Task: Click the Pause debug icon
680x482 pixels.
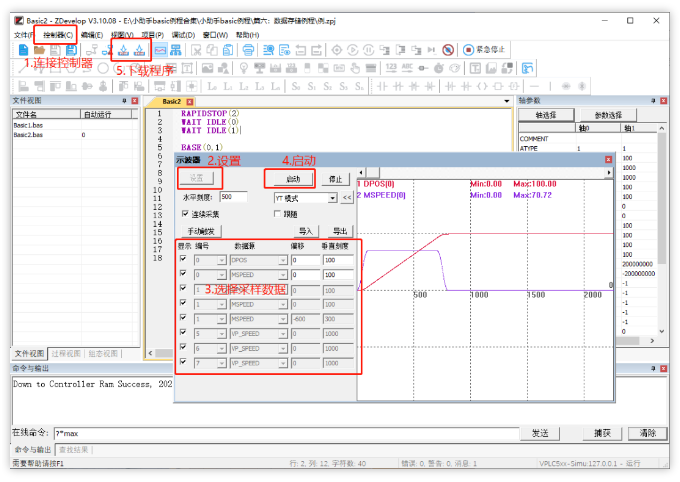Action: [x=369, y=50]
